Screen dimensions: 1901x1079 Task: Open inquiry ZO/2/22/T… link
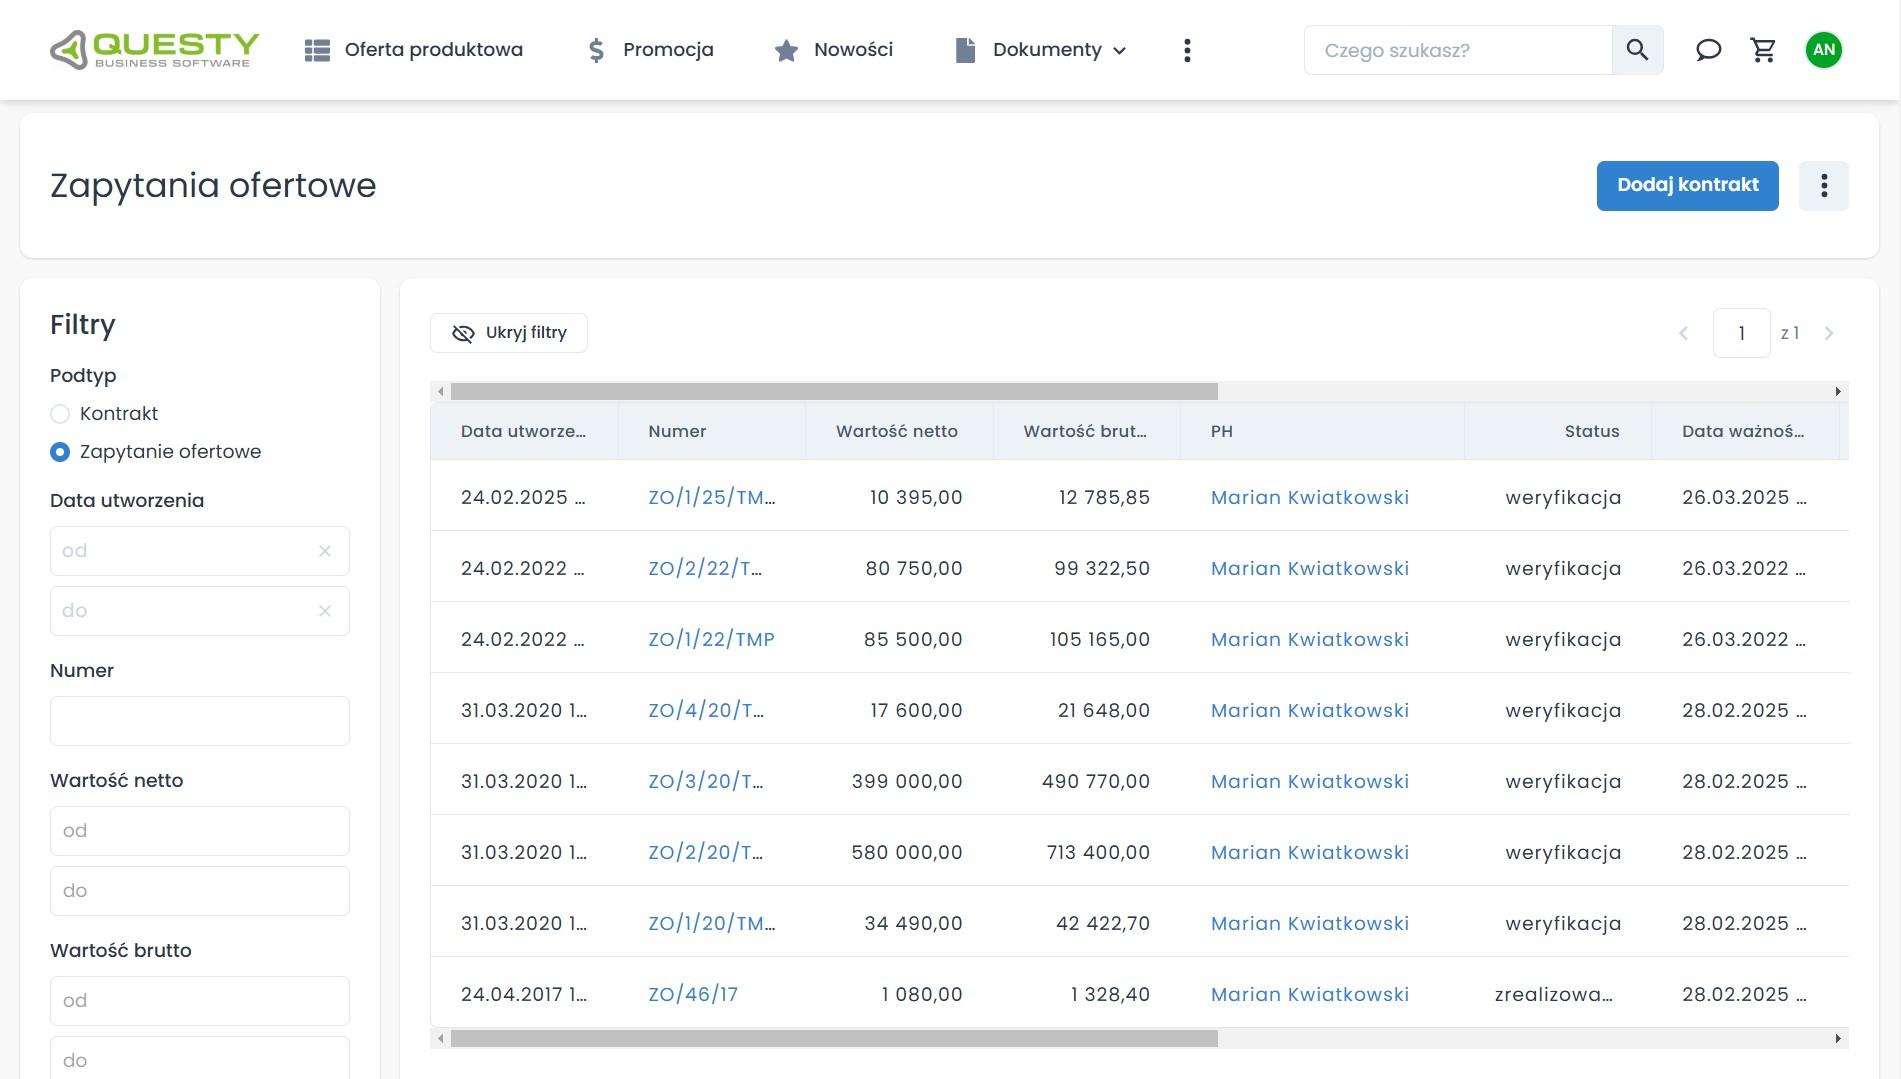pos(705,568)
